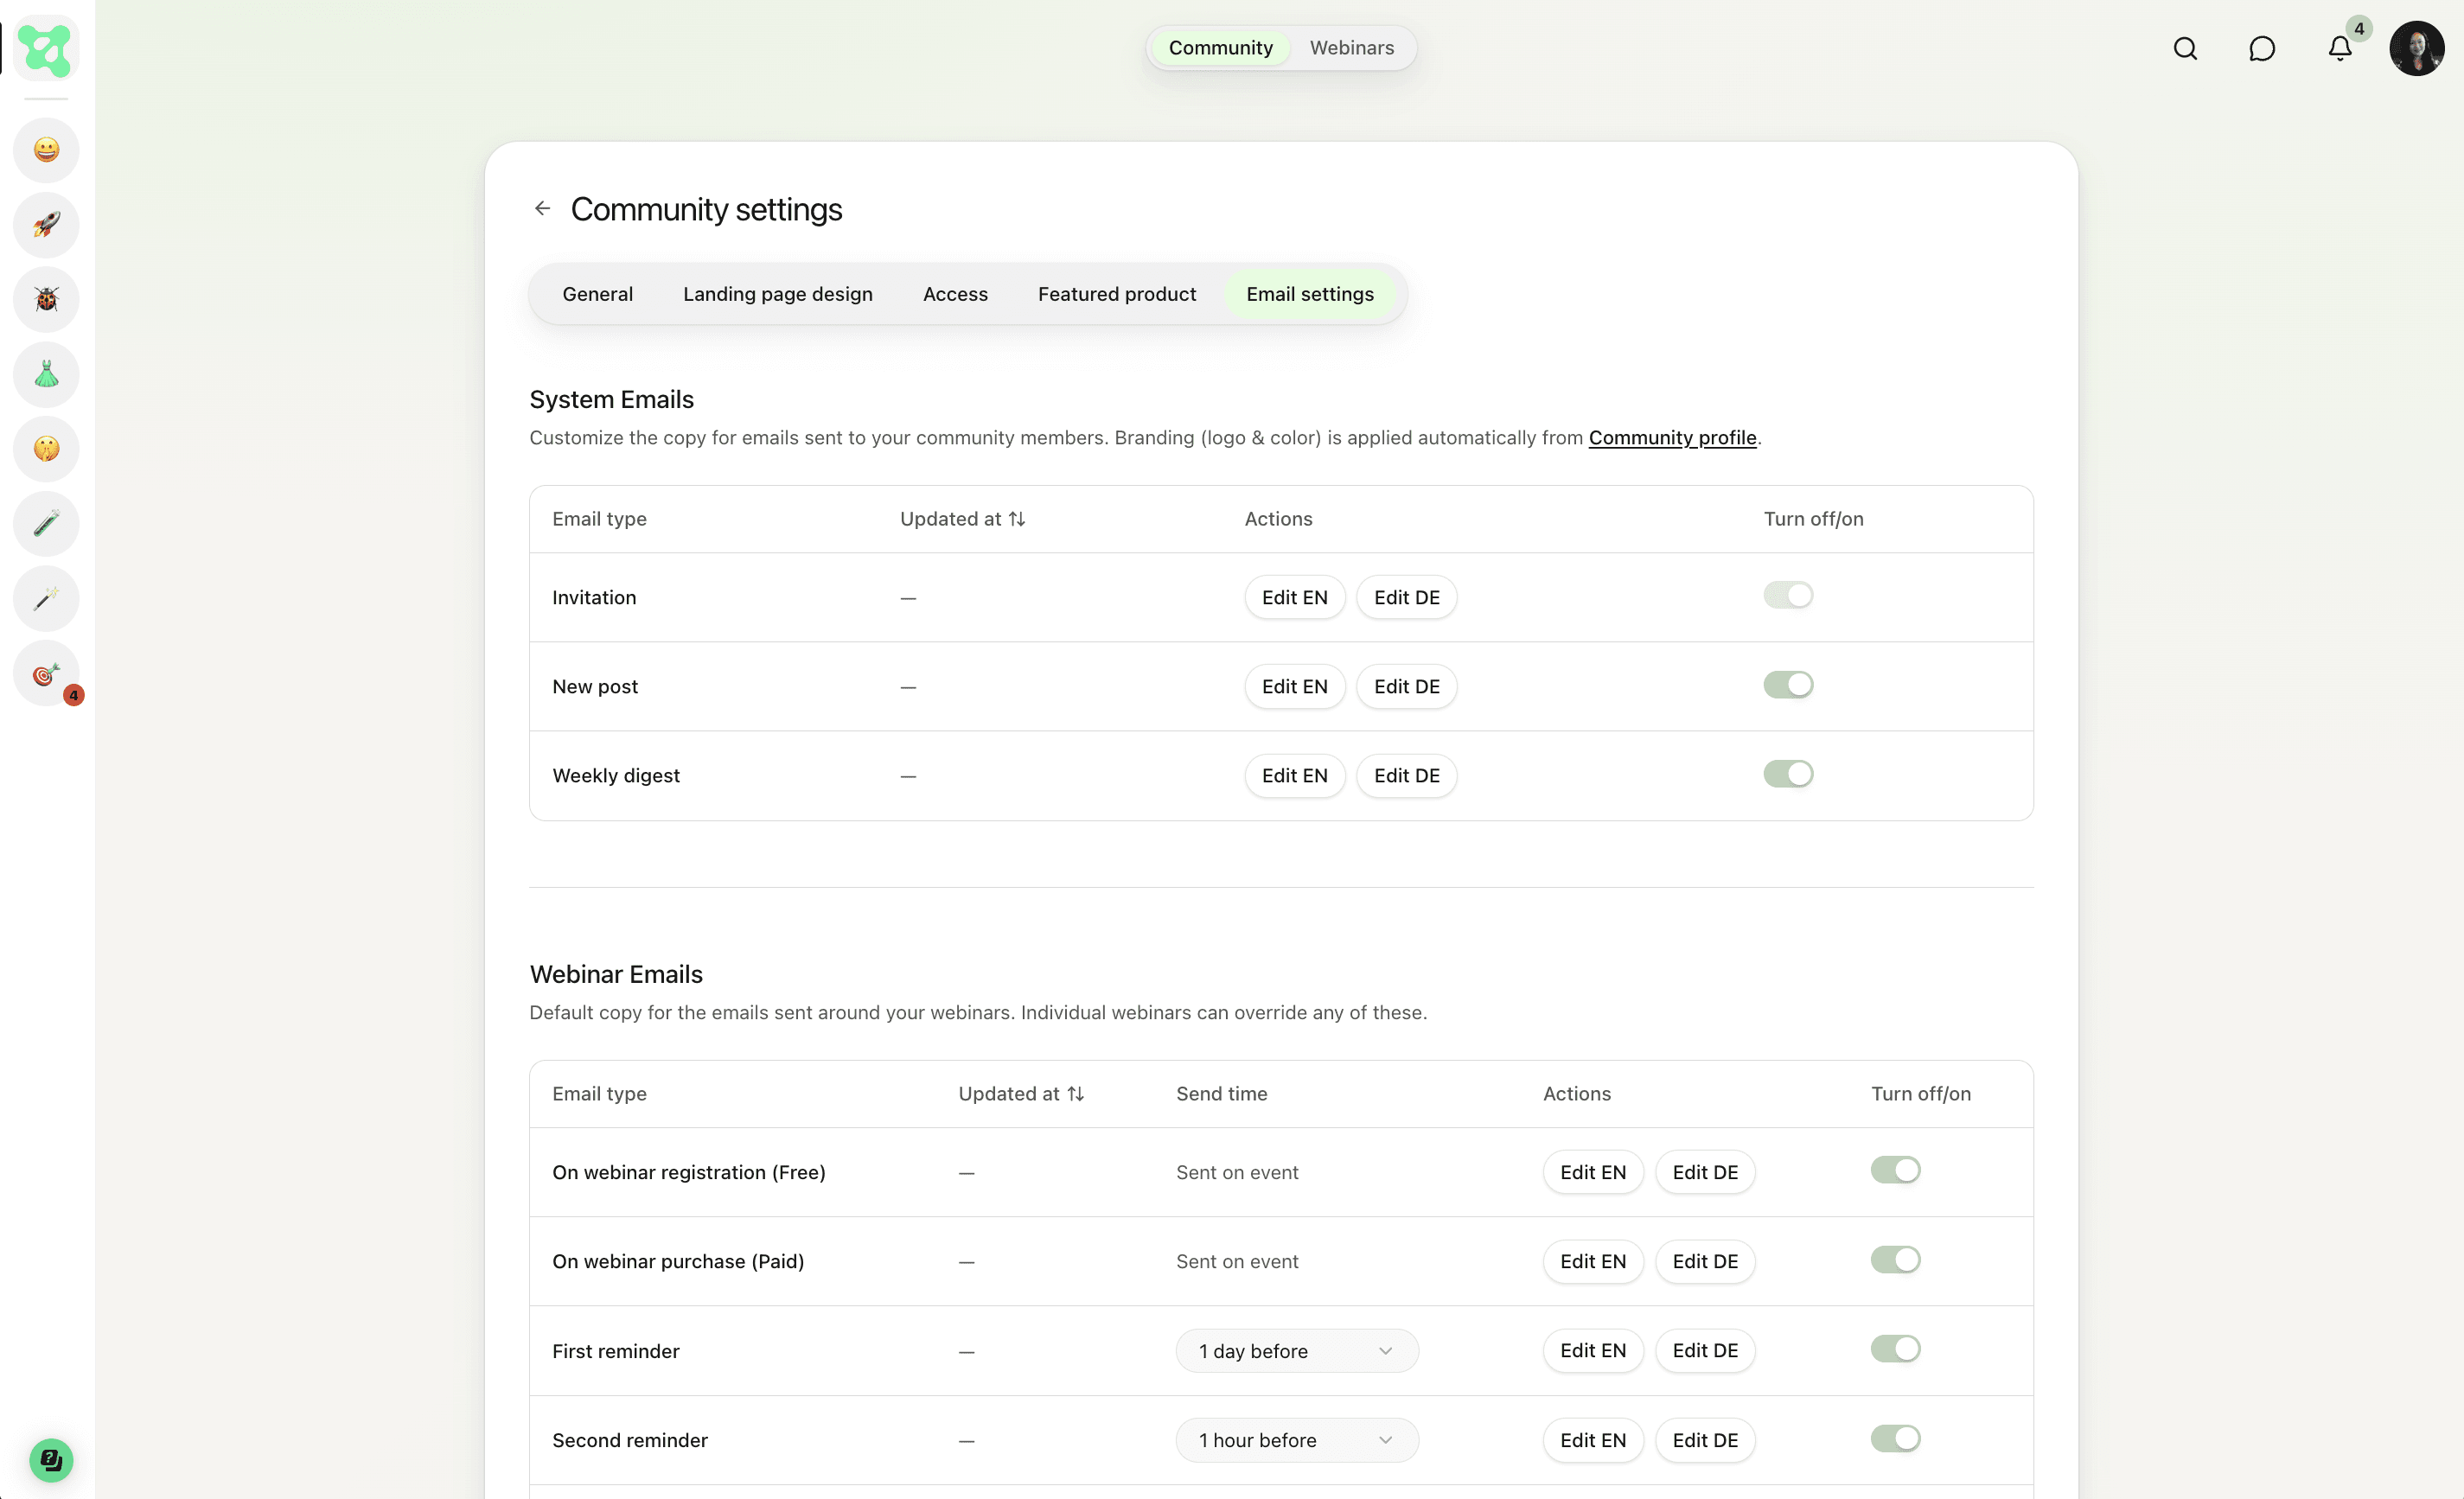Click Edit EN for Second reminder

[1593, 1440]
